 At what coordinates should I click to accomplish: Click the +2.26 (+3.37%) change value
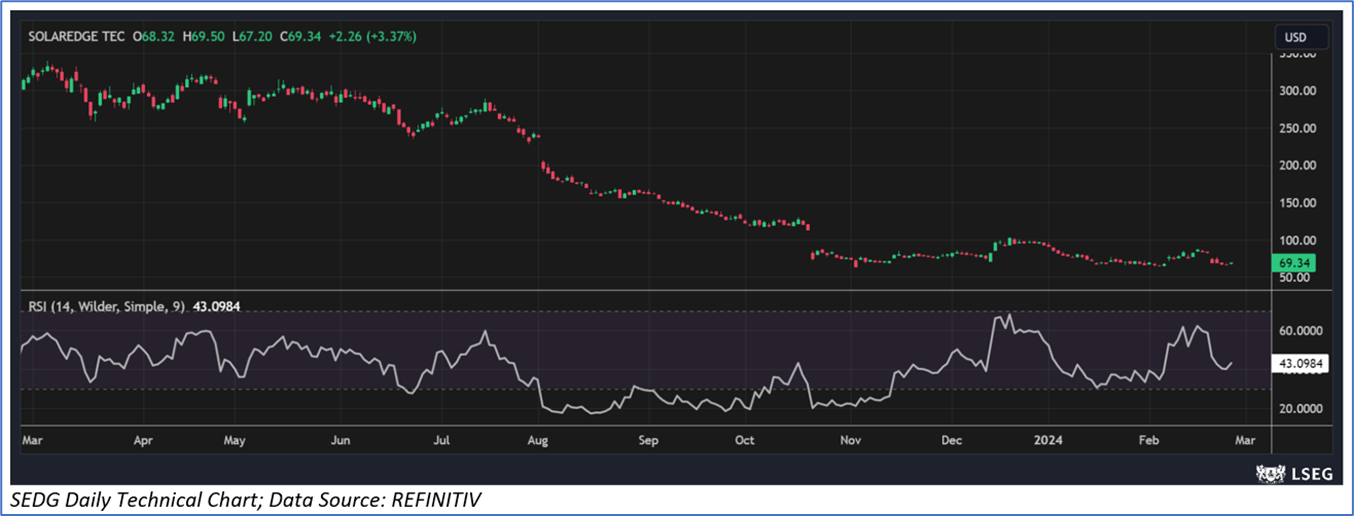[379, 37]
